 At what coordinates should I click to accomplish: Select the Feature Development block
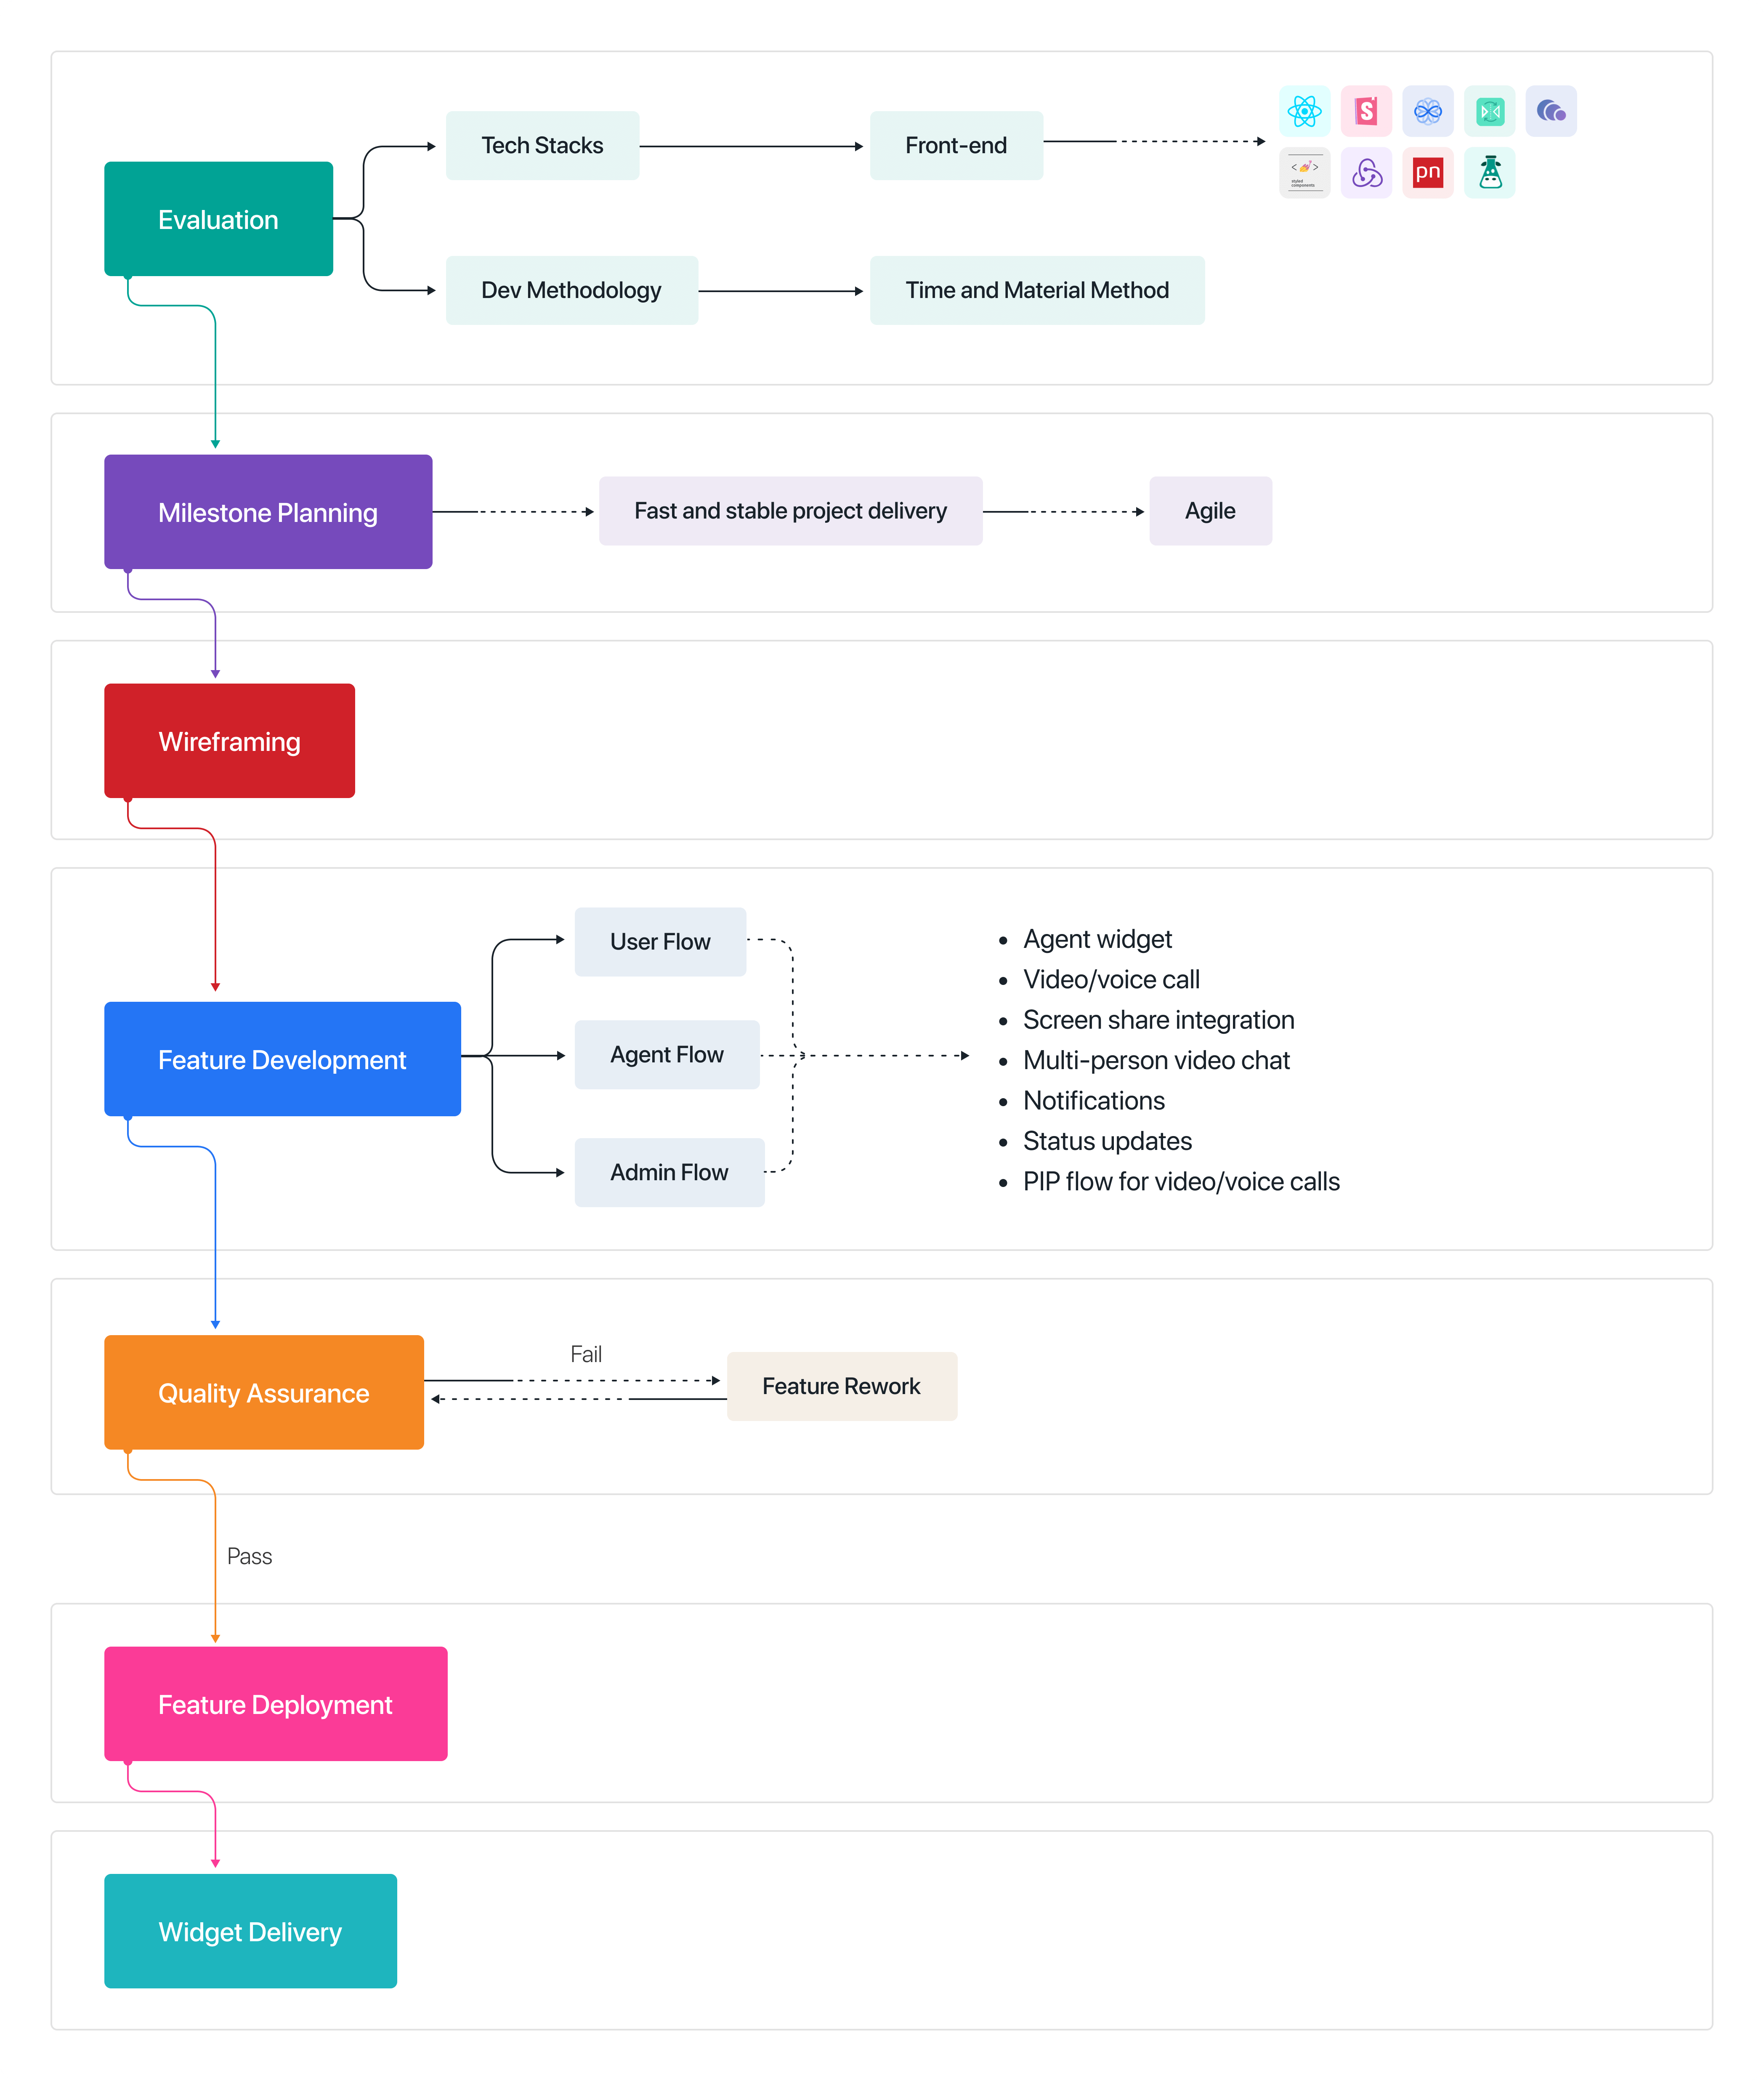282,1059
